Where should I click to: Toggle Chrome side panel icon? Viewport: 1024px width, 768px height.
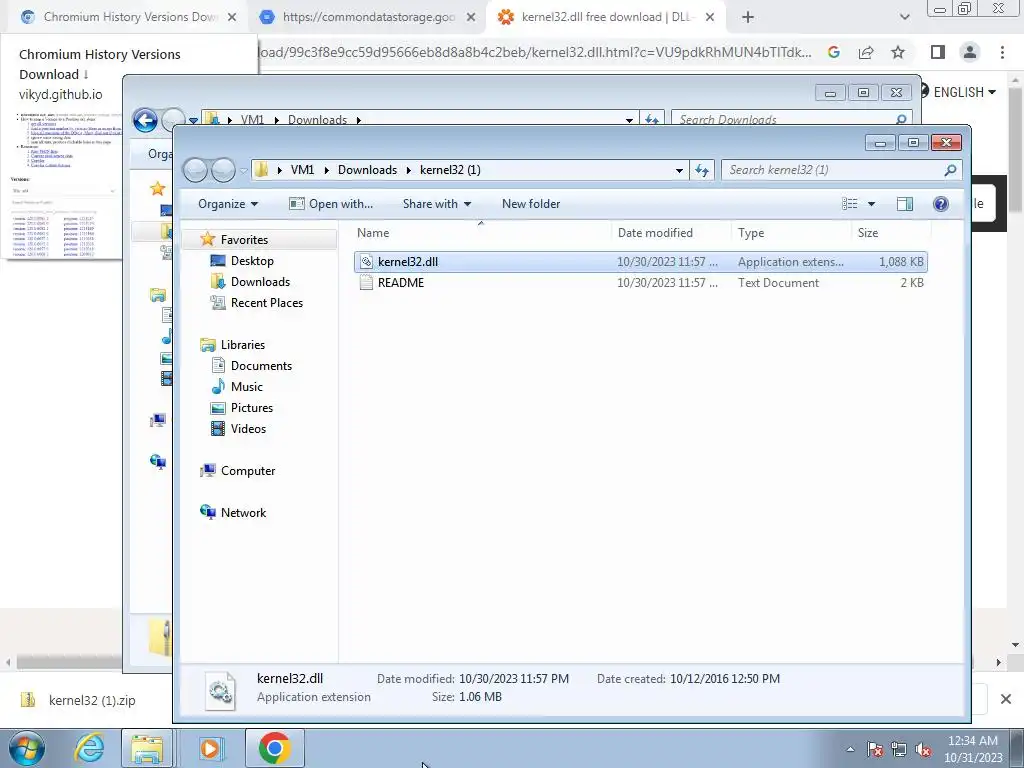tap(937, 52)
